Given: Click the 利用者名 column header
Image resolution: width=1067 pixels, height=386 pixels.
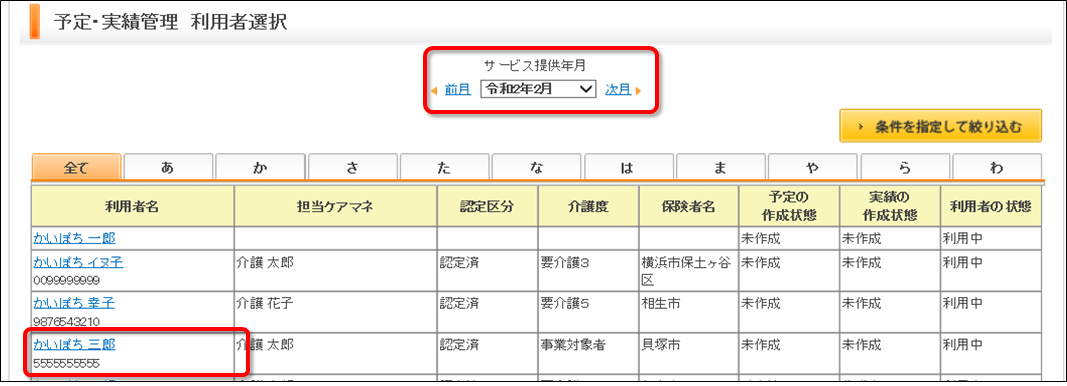Looking at the screenshot, I should (132, 206).
